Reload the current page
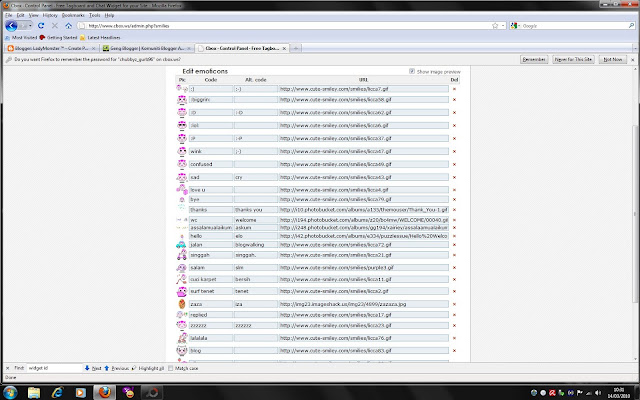 pyautogui.click(x=41, y=26)
